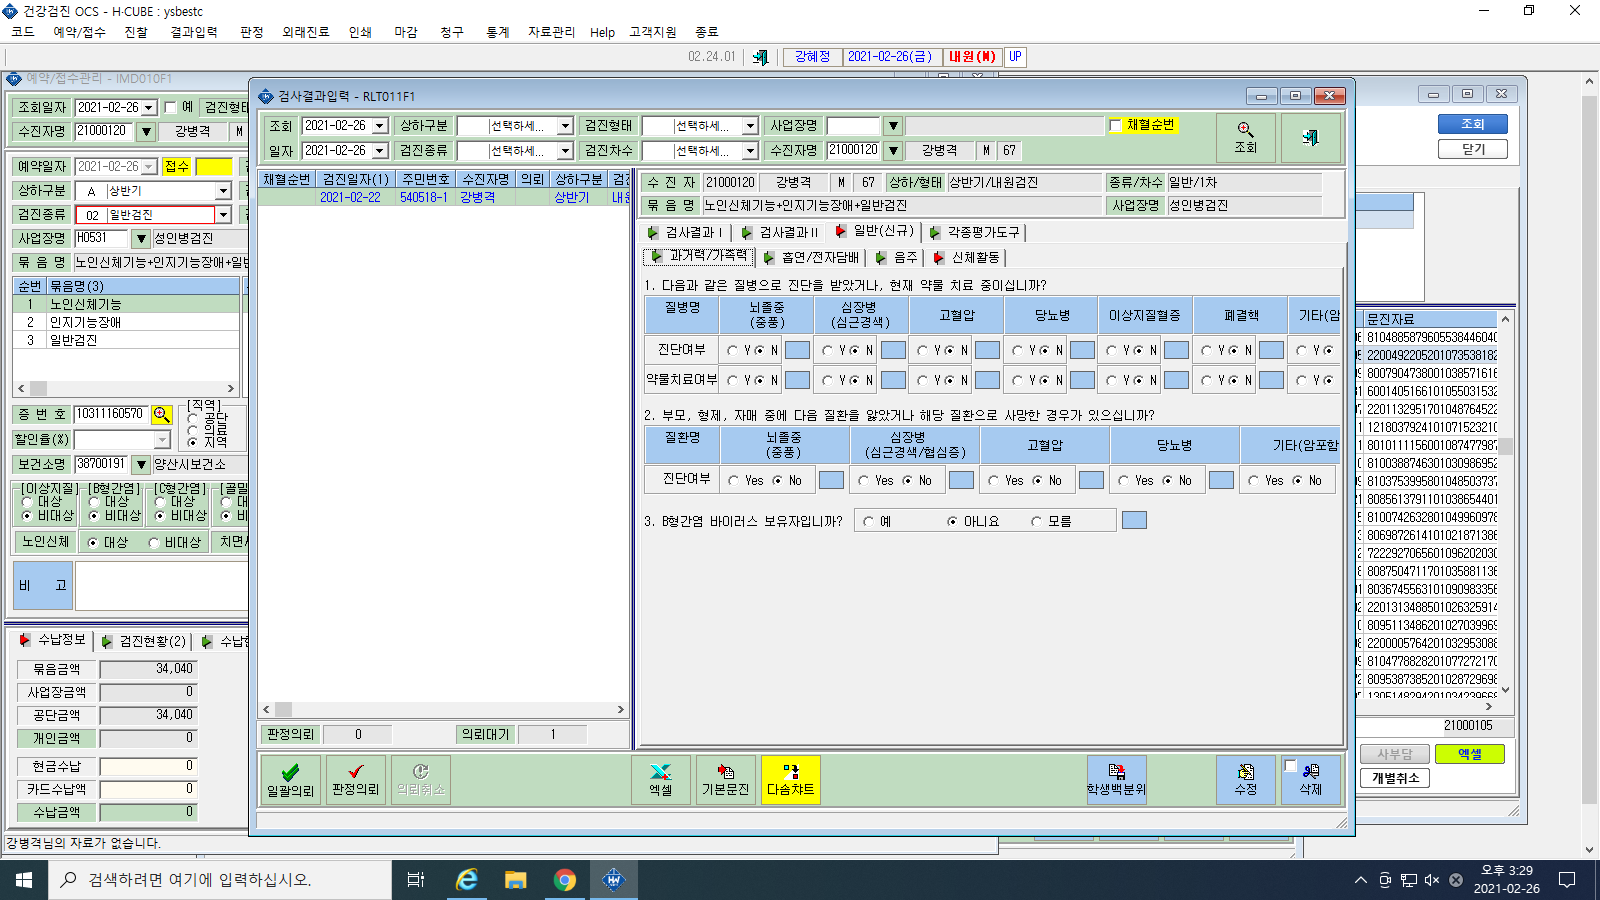This screenshot has height=900, width=1600.
Task: Click the yellow 다음차트 button
Action: [790, 780]
